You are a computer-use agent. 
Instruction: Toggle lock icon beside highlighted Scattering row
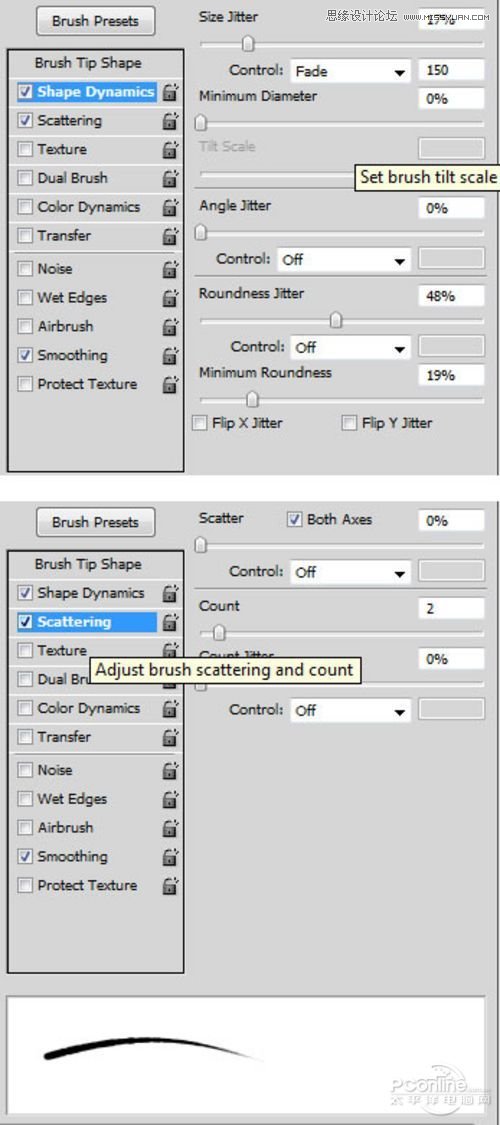click(x=170, y=622)
